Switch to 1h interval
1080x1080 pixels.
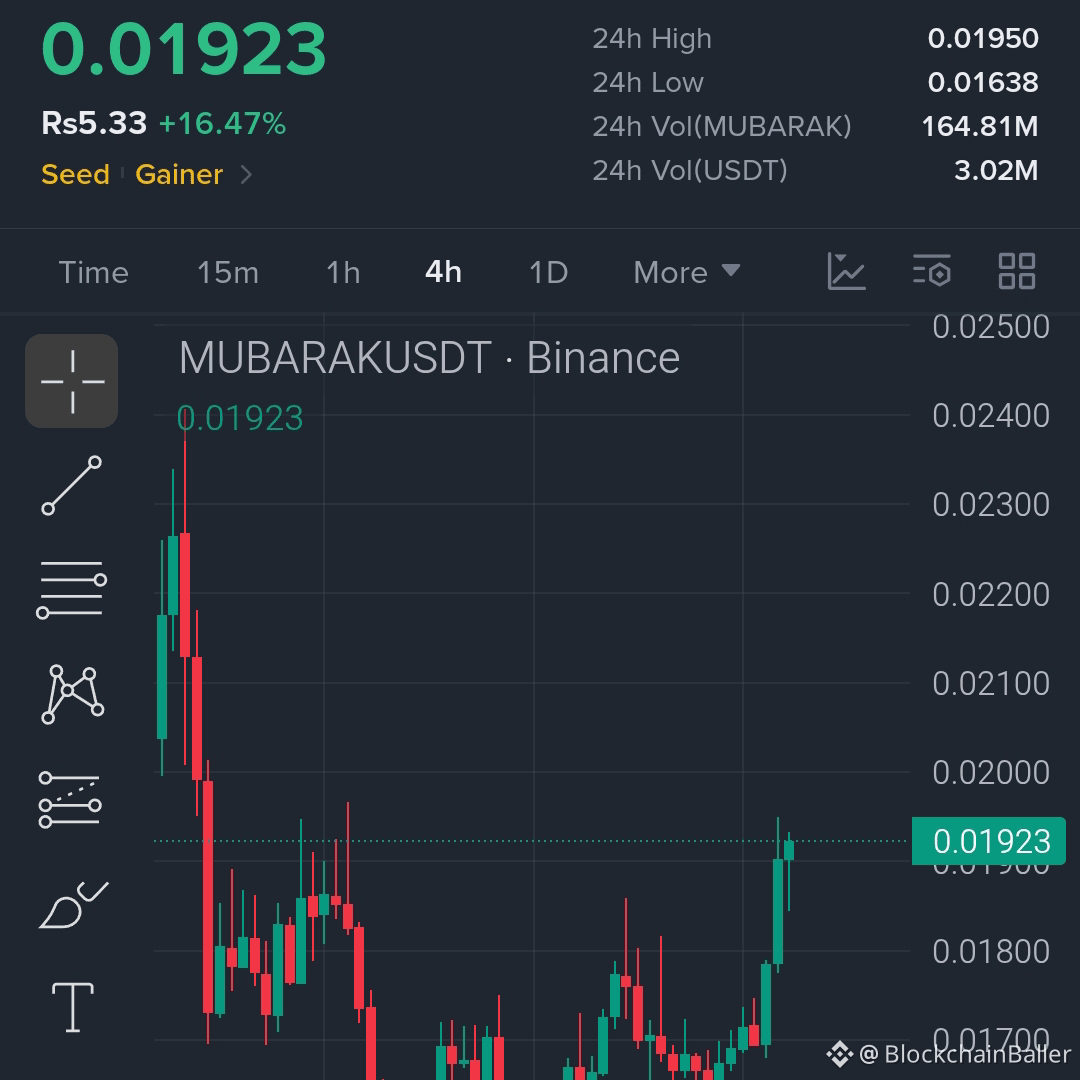(x=343, y=273)
